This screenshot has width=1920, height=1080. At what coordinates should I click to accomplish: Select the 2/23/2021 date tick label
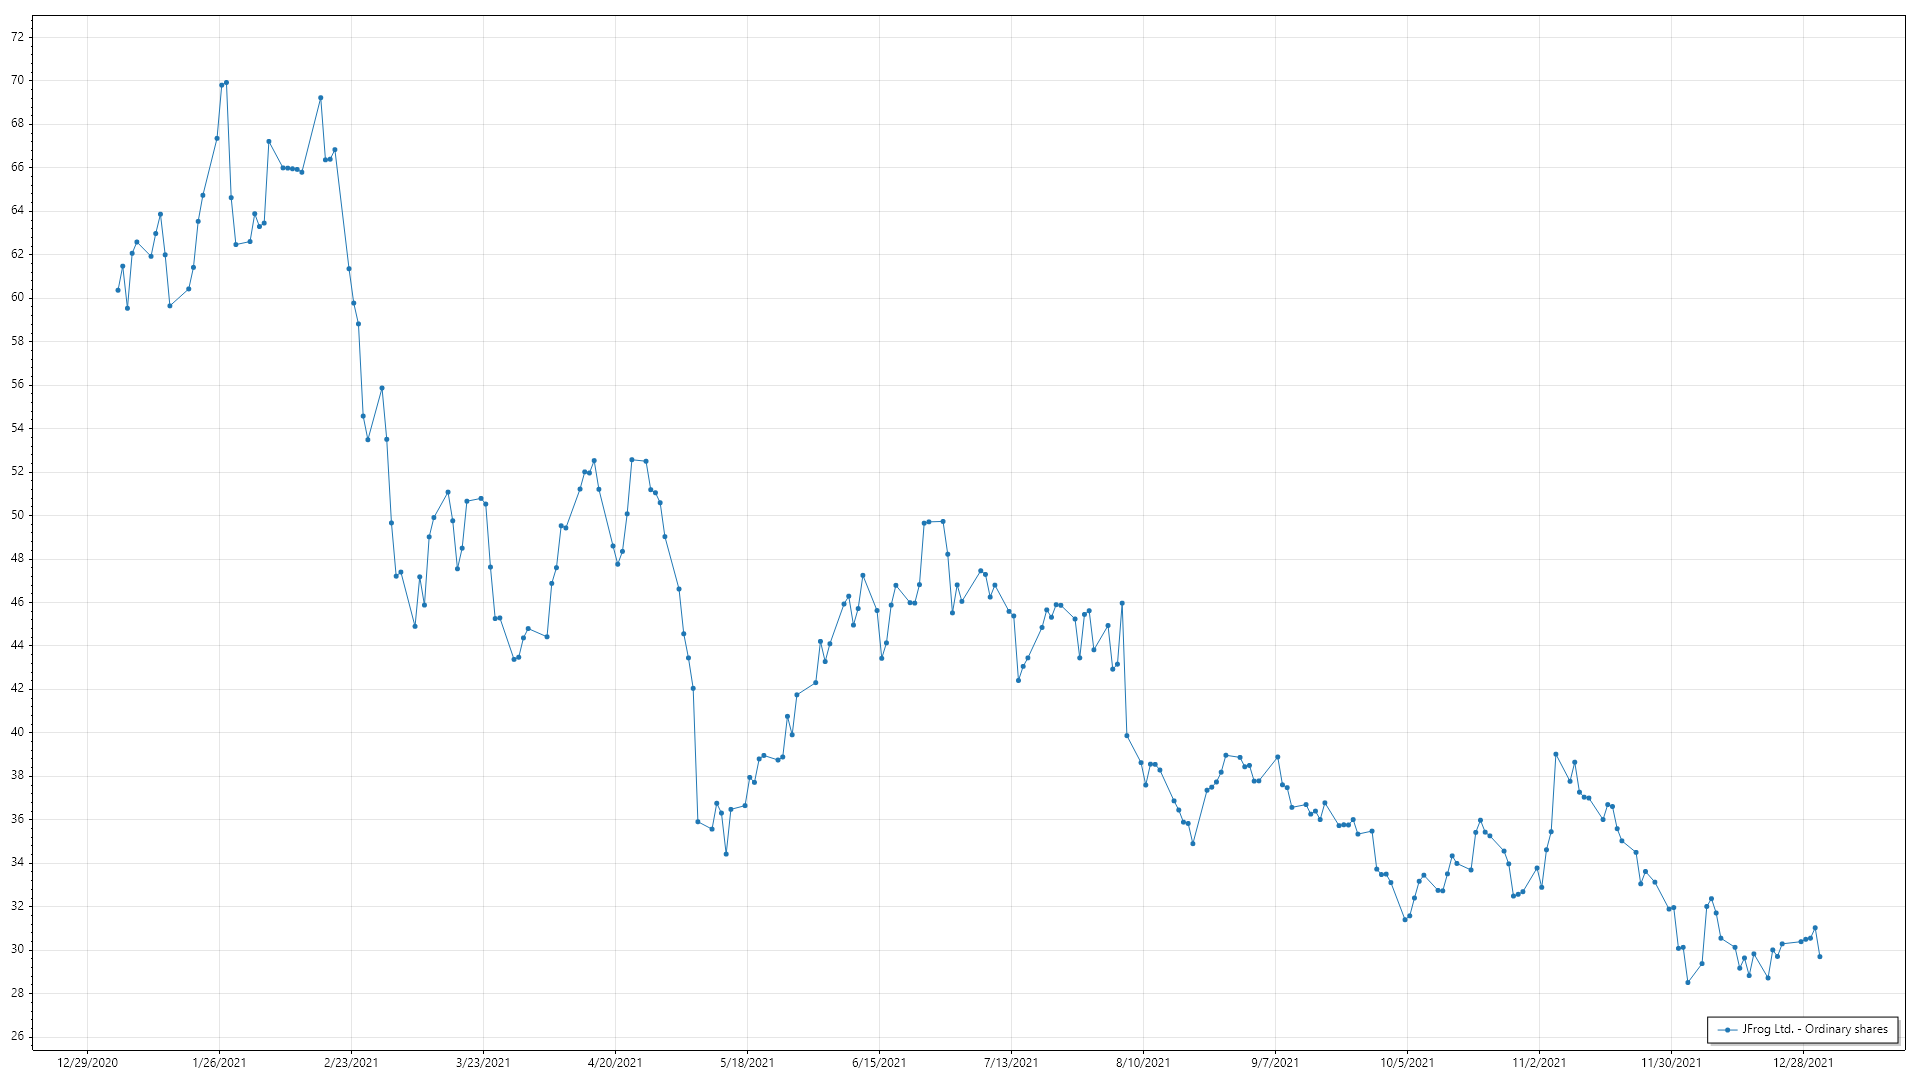click(x=351, y=1063)
